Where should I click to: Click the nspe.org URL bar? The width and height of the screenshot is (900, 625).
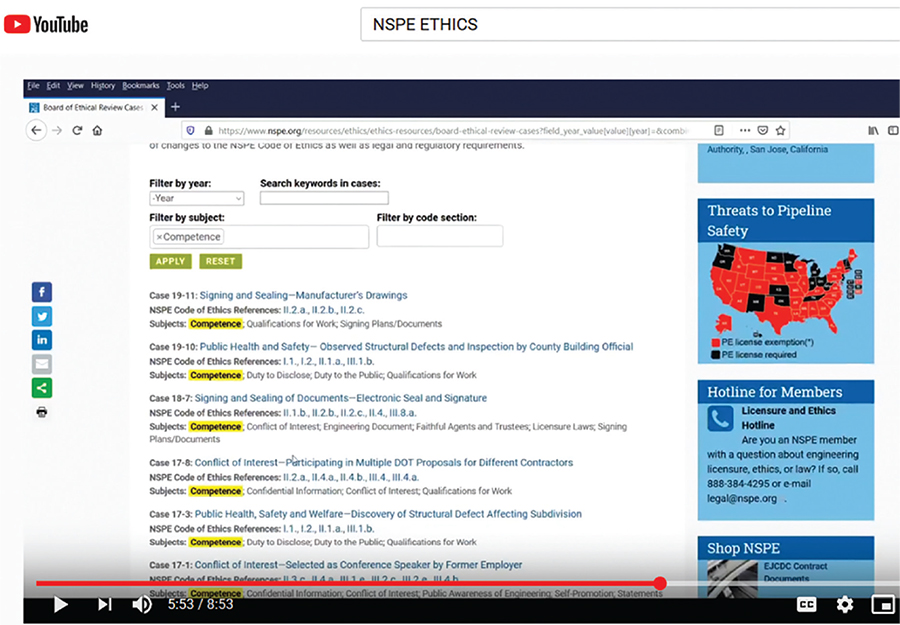click(453, 130)
